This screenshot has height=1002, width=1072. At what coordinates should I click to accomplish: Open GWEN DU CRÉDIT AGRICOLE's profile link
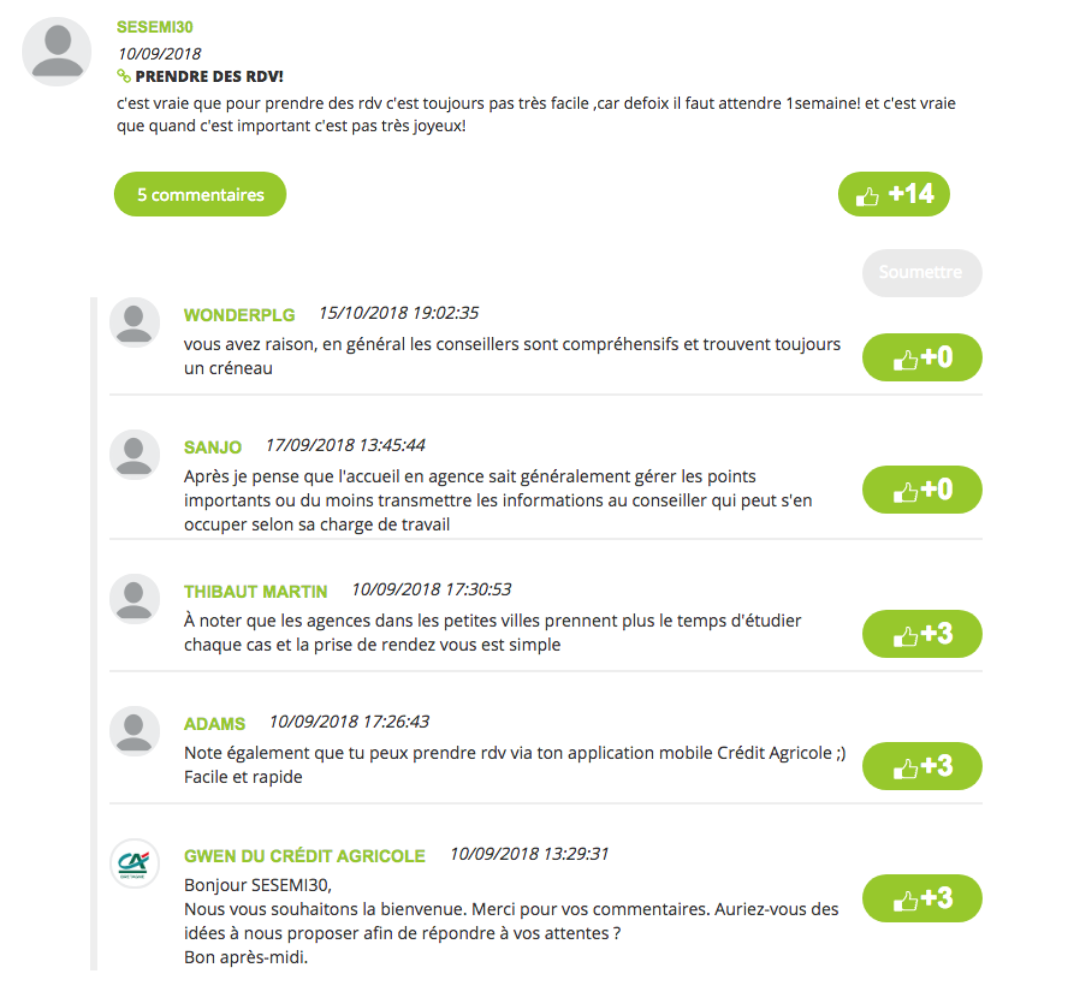click(x=304, y=856)
